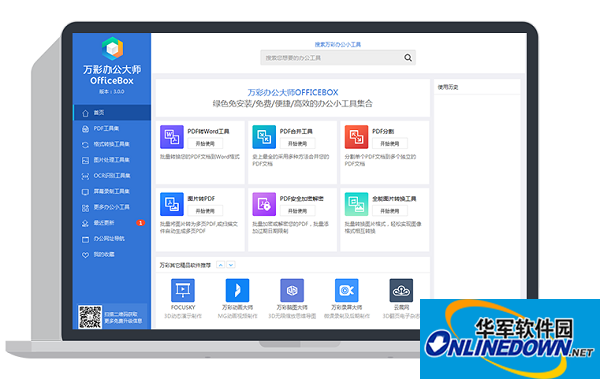The height and width of the screenshot is (379, 600).
Task: Launch the 万彩脑图大师 icon
Action: tap(292, 290)
